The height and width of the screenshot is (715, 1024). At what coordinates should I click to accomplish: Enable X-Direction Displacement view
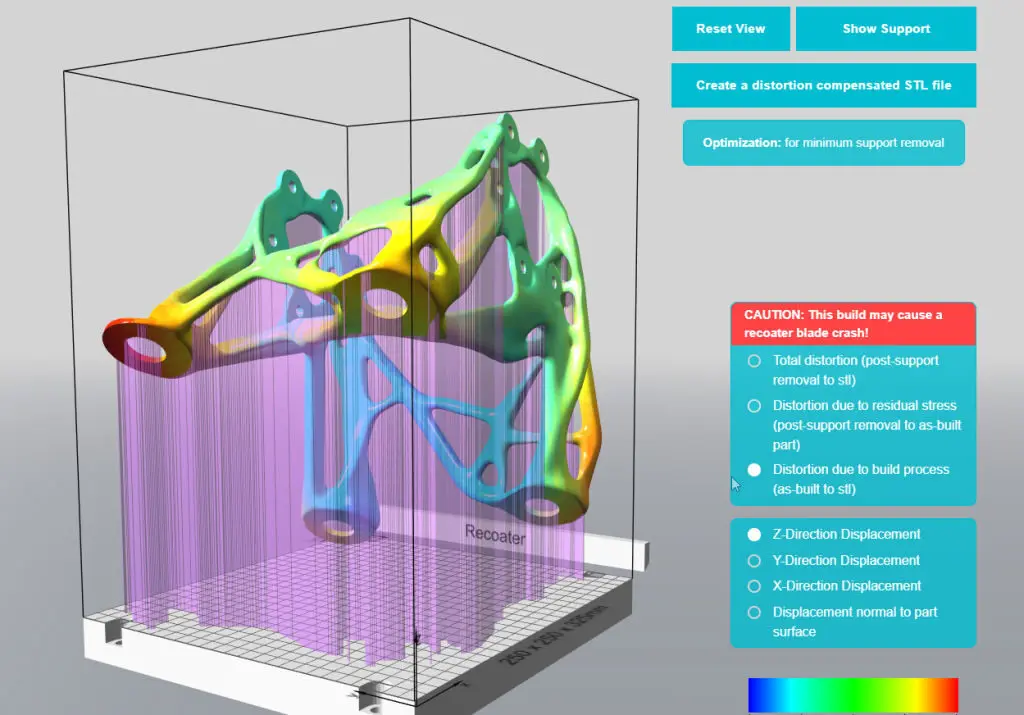click(753, 586)
